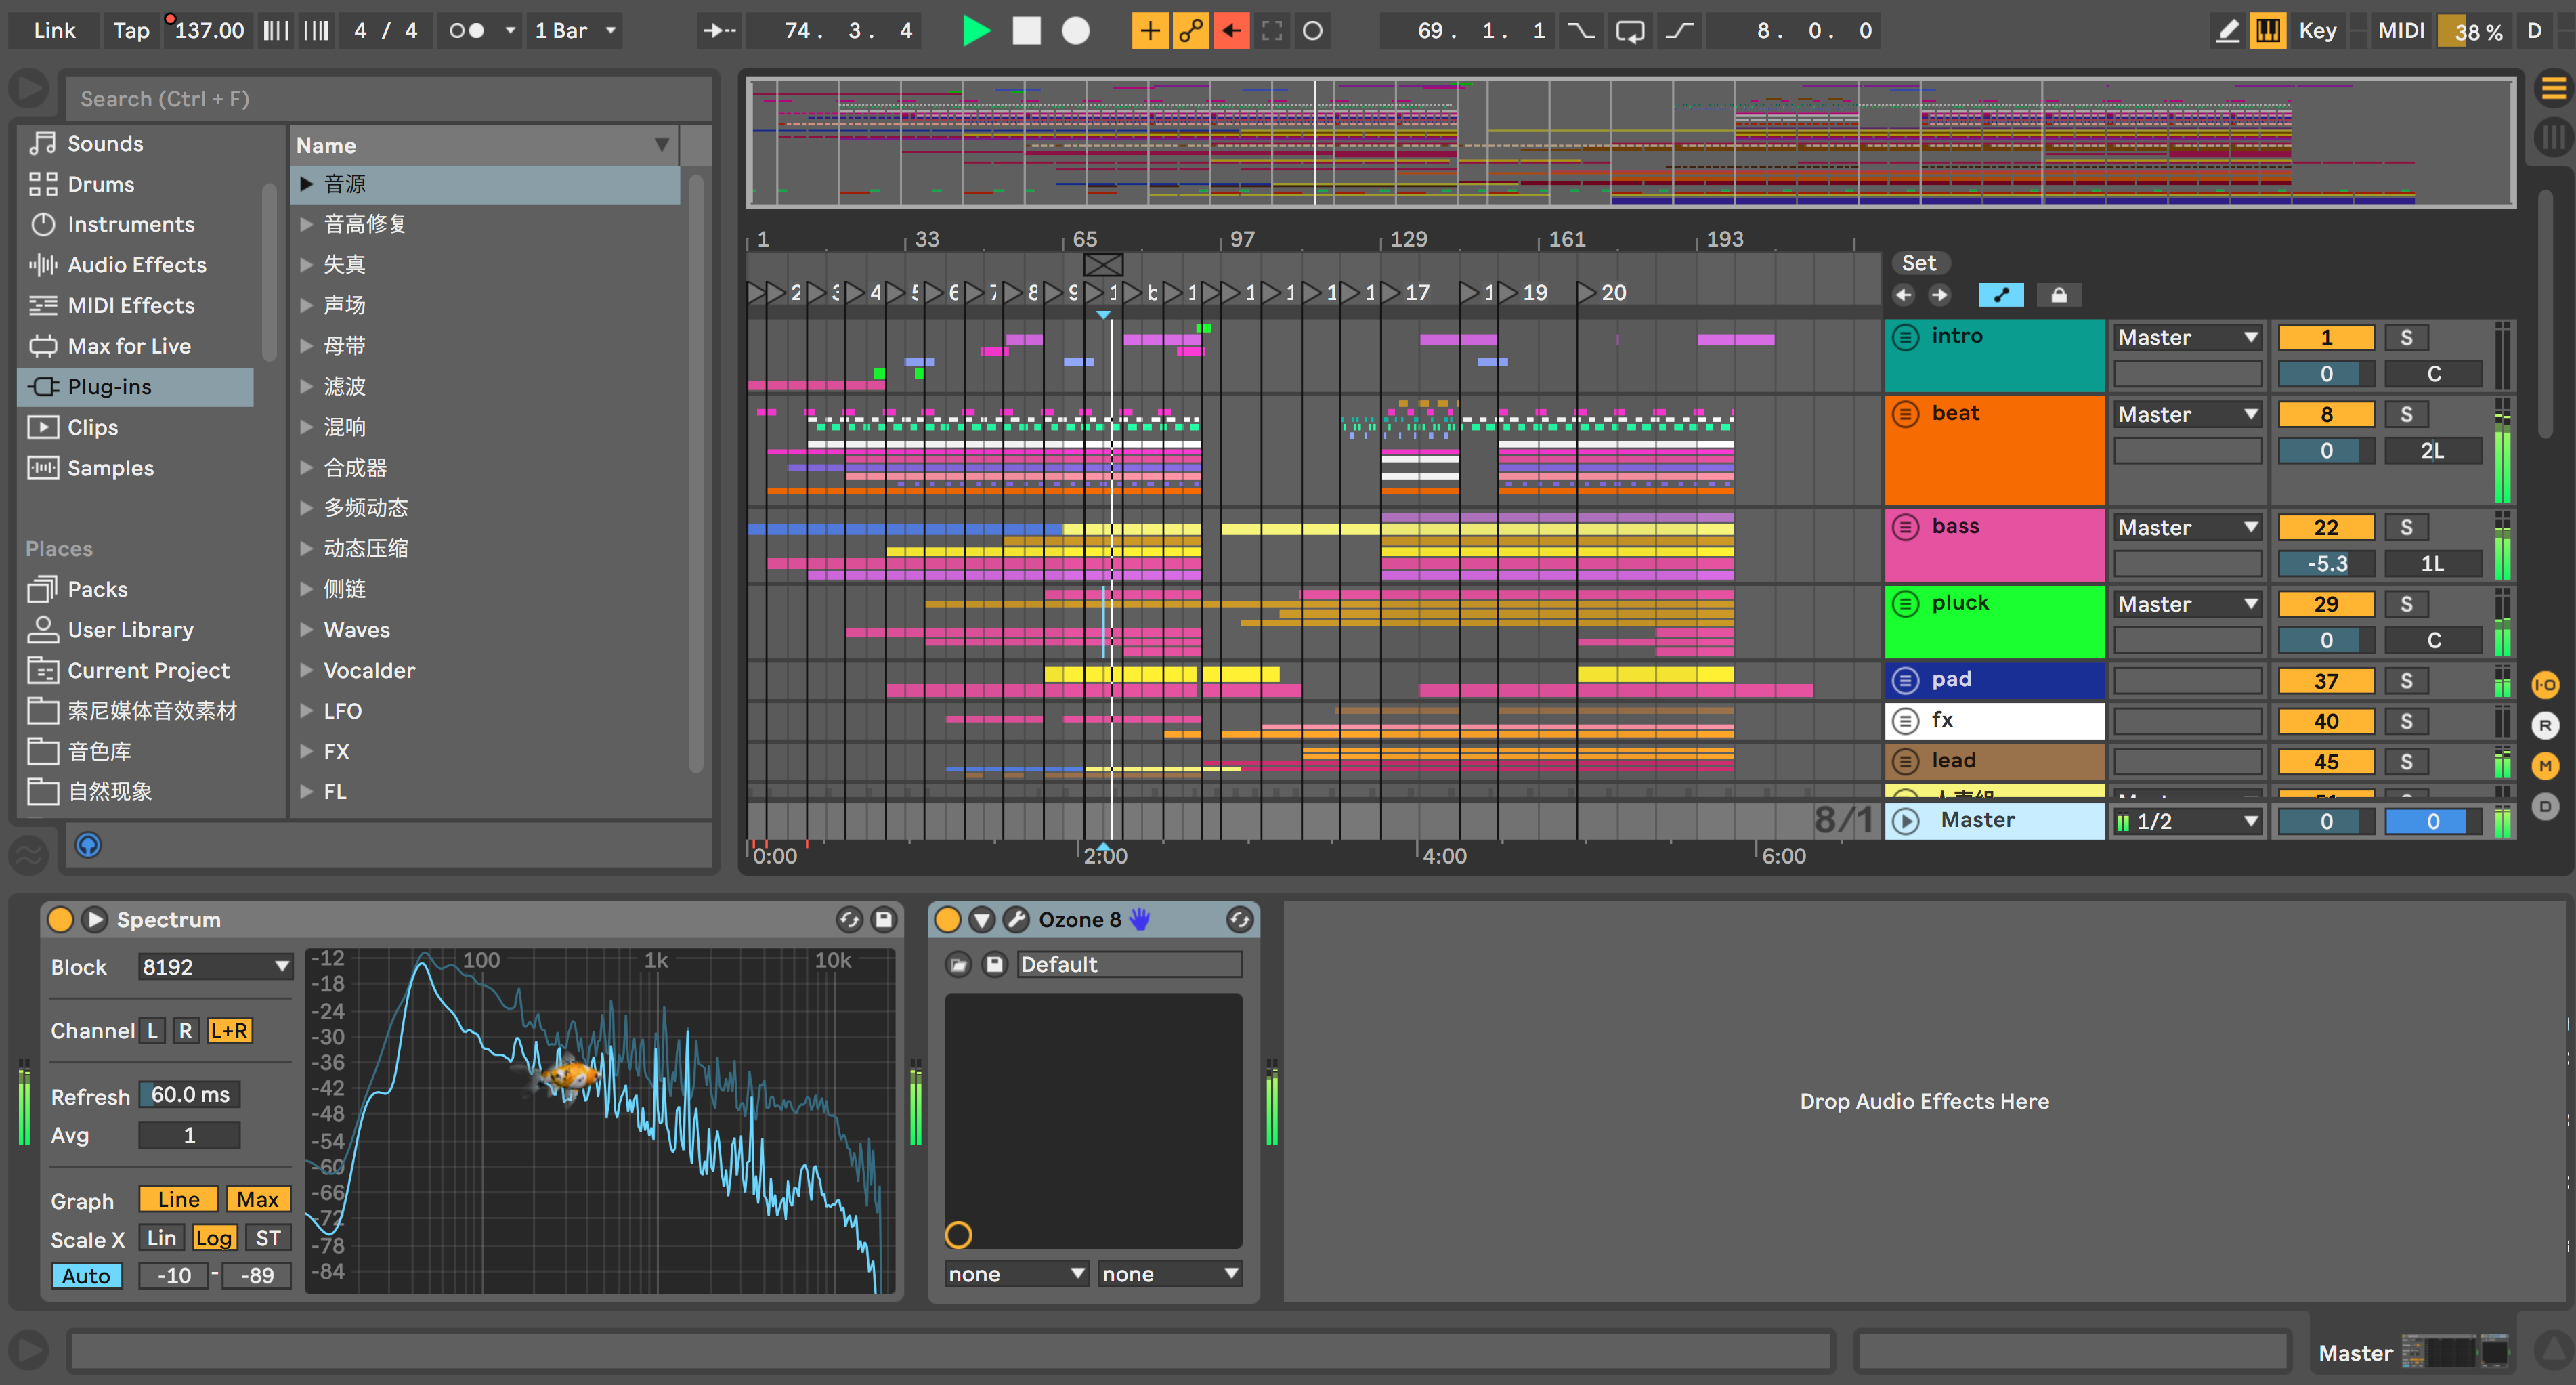
Task: Click the Punch-Out switch icon
Action: (1679, 31)
